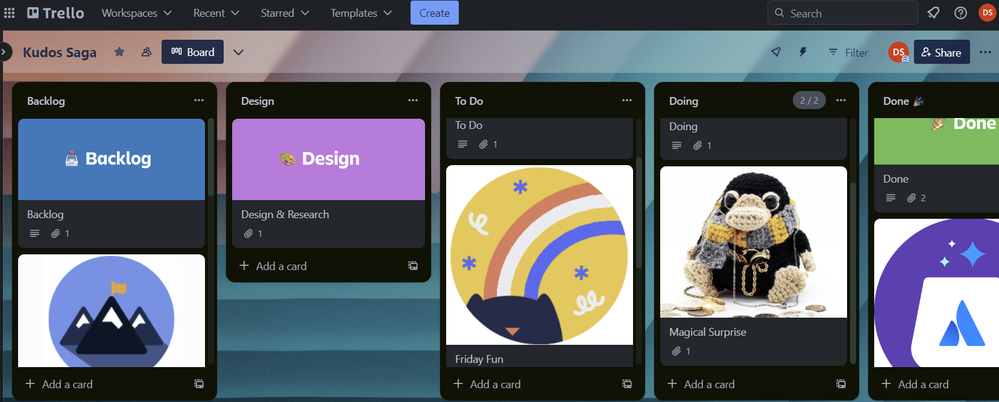The height and width of the screenshot is (402, 999).
Task: Click the Share button
Action: (942, 52)
